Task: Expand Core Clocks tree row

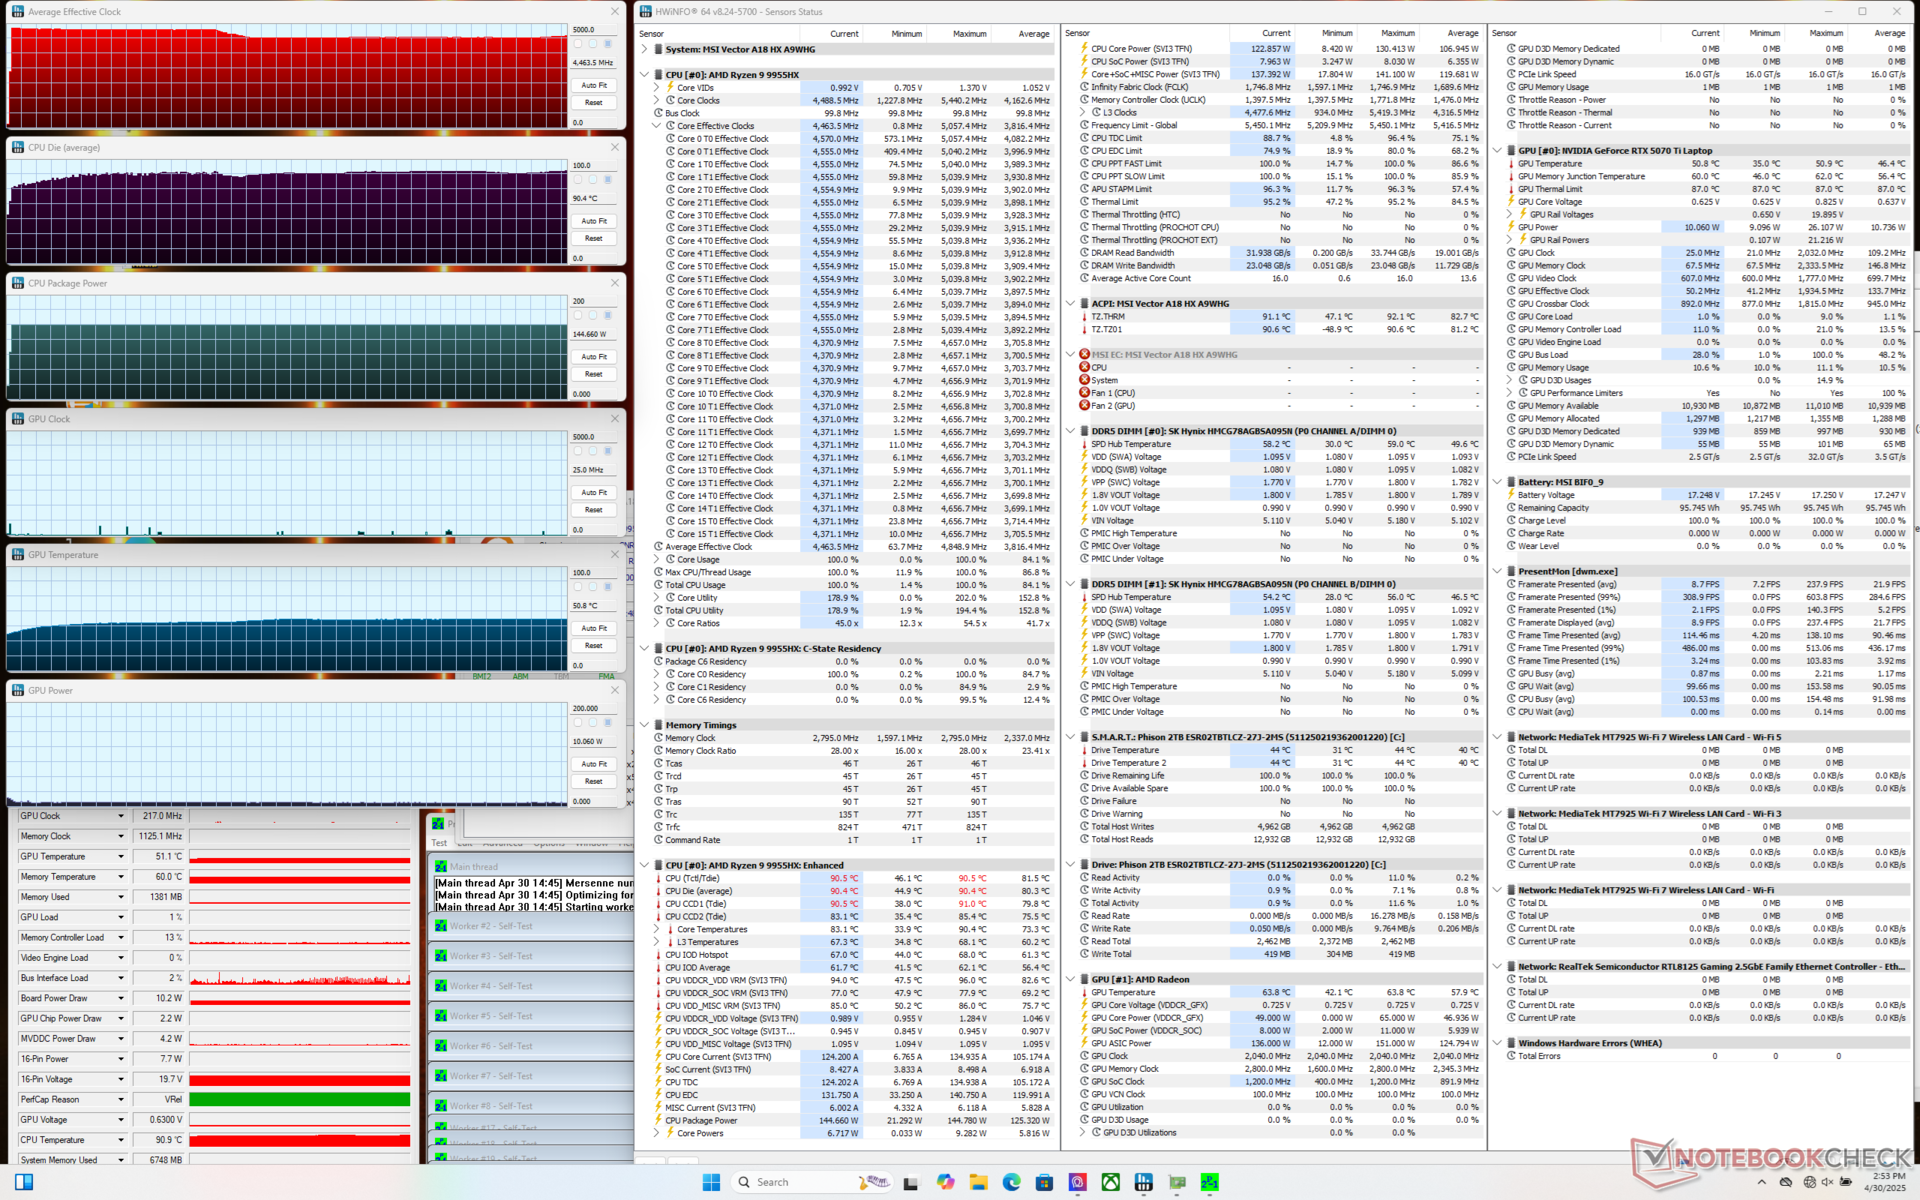Action: pos(657,101)
